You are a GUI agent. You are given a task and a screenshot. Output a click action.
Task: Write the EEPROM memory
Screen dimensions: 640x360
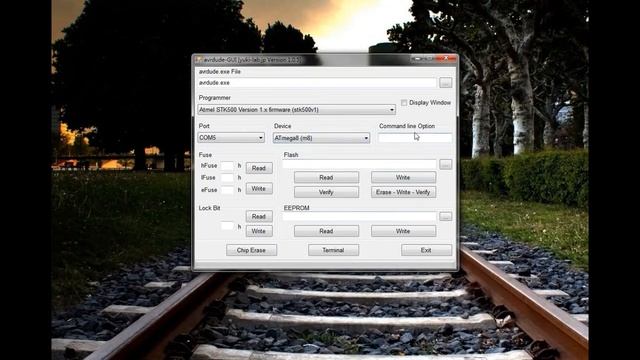(403, 231)
